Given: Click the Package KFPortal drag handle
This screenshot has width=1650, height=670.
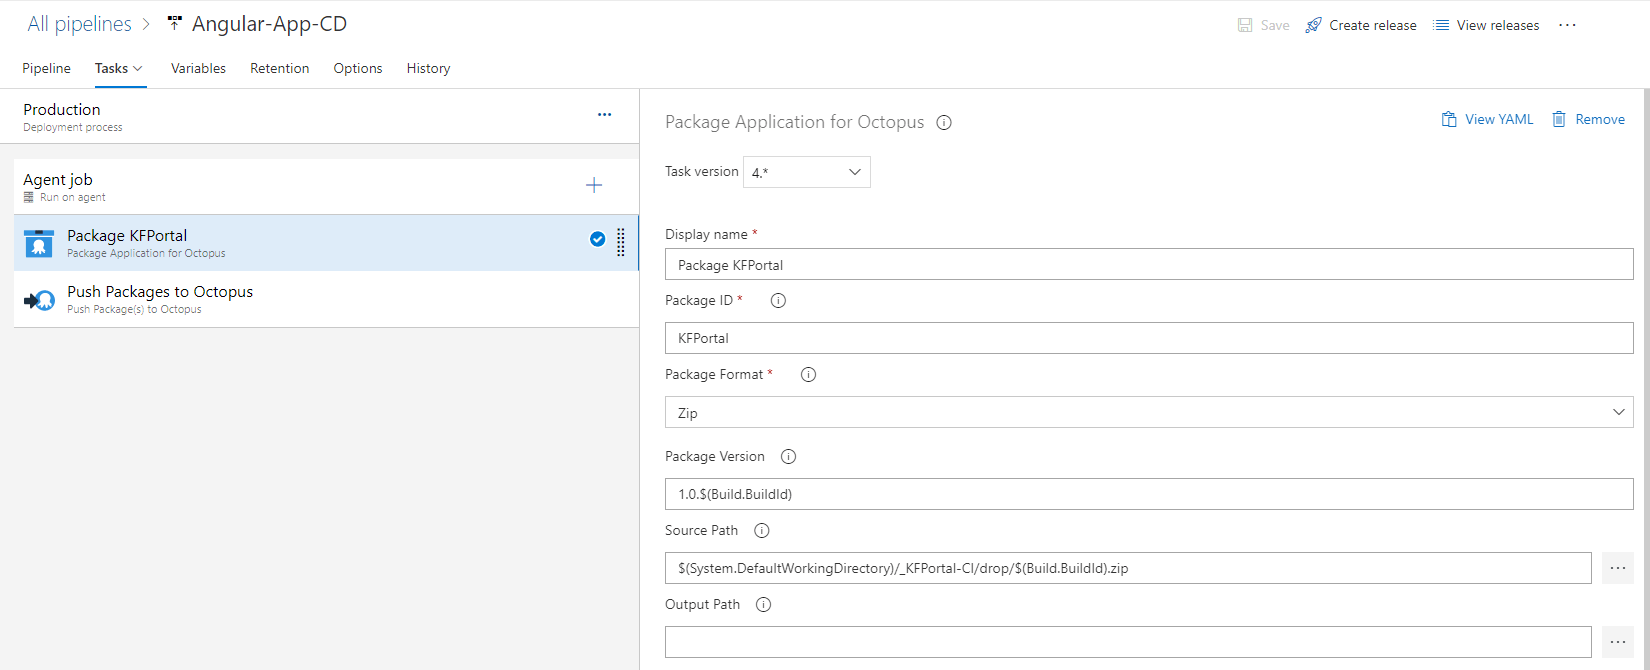Looking at the screenshot, I should point(621,243).
